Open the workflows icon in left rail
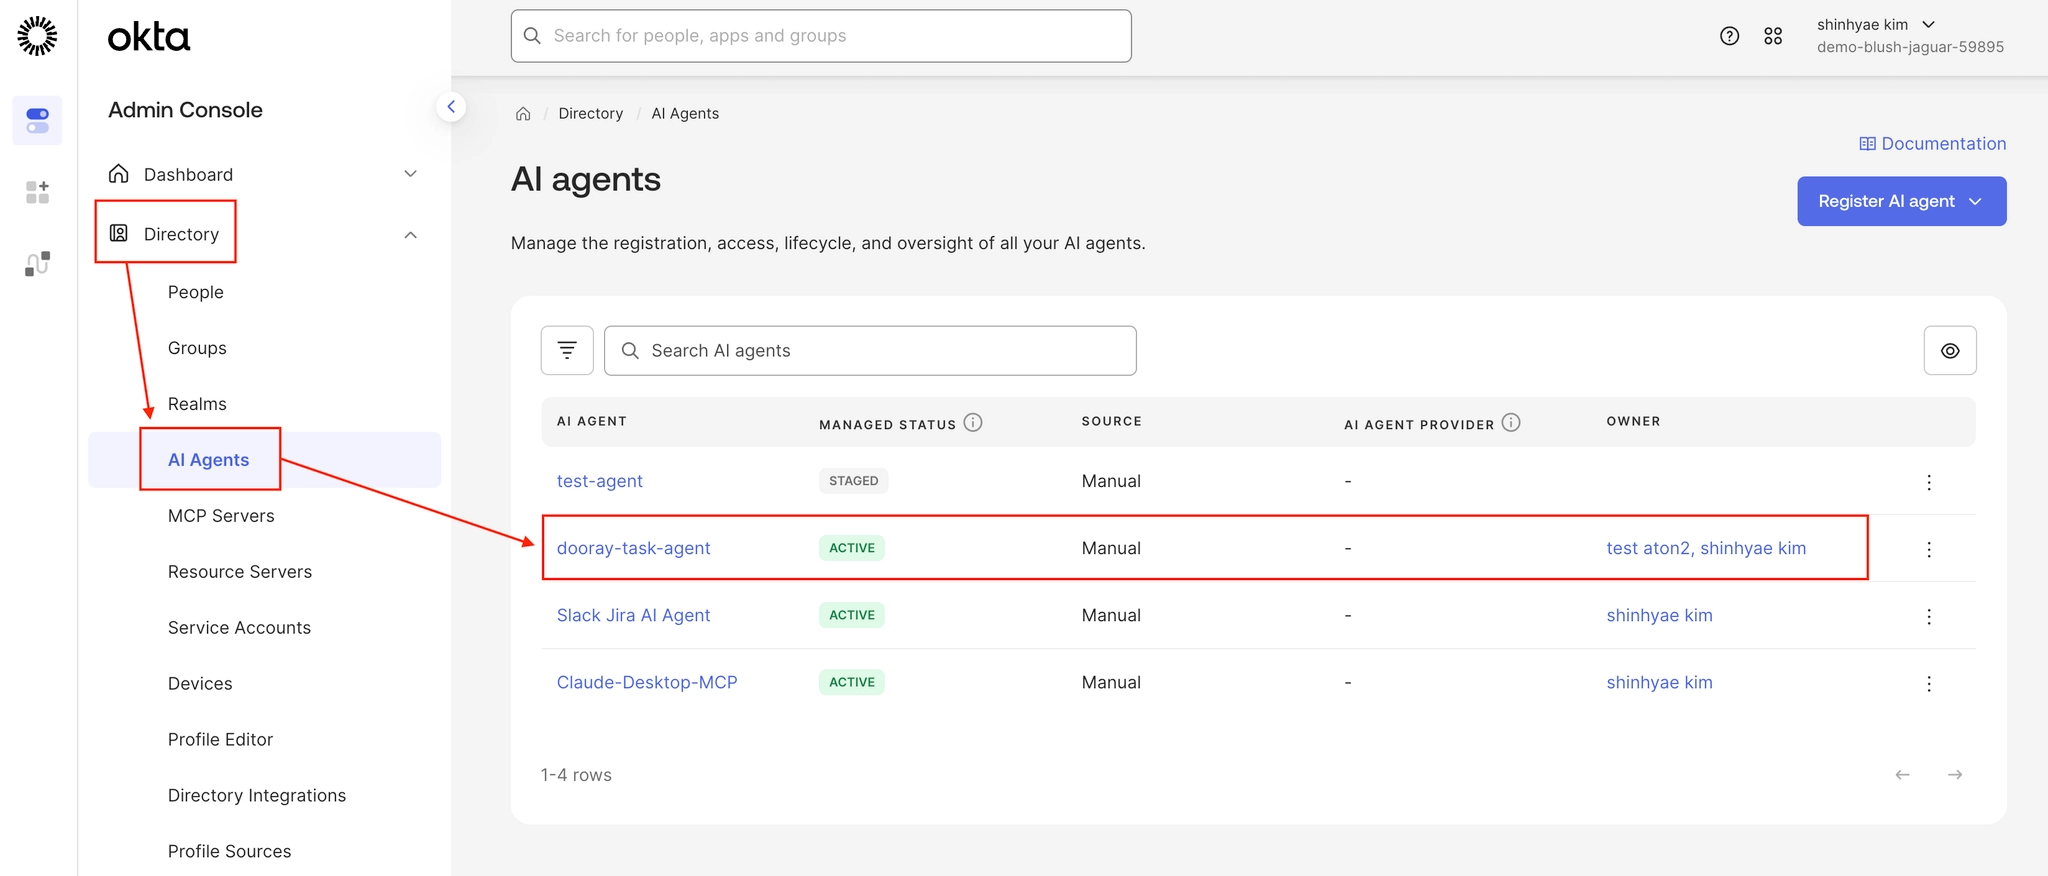The height and width of the screenshot is (876, 2048). pyautogui.click(x=37, y=264)
